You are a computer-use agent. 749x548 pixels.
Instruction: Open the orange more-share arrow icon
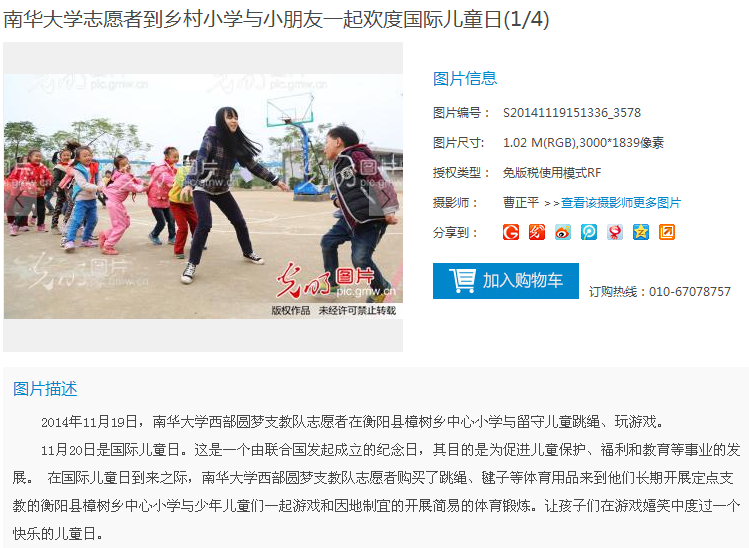[667, 232]
